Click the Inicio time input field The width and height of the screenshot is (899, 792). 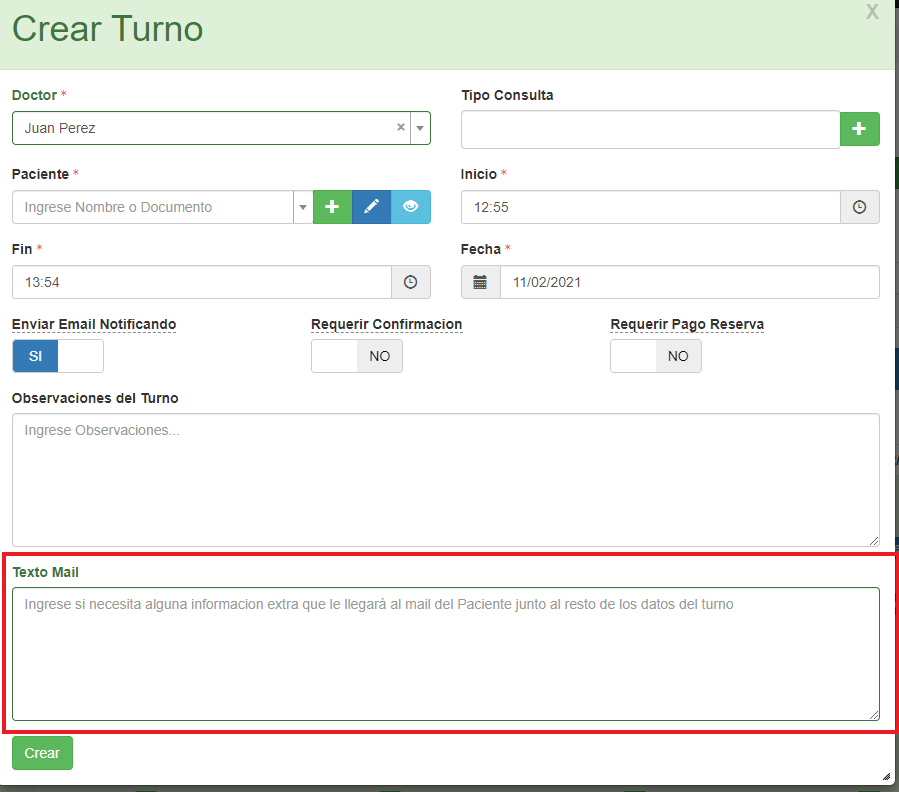tap(650, 207)
